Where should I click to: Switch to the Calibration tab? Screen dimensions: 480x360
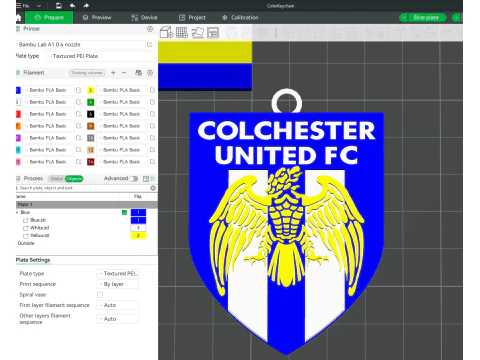click(240, 18)
